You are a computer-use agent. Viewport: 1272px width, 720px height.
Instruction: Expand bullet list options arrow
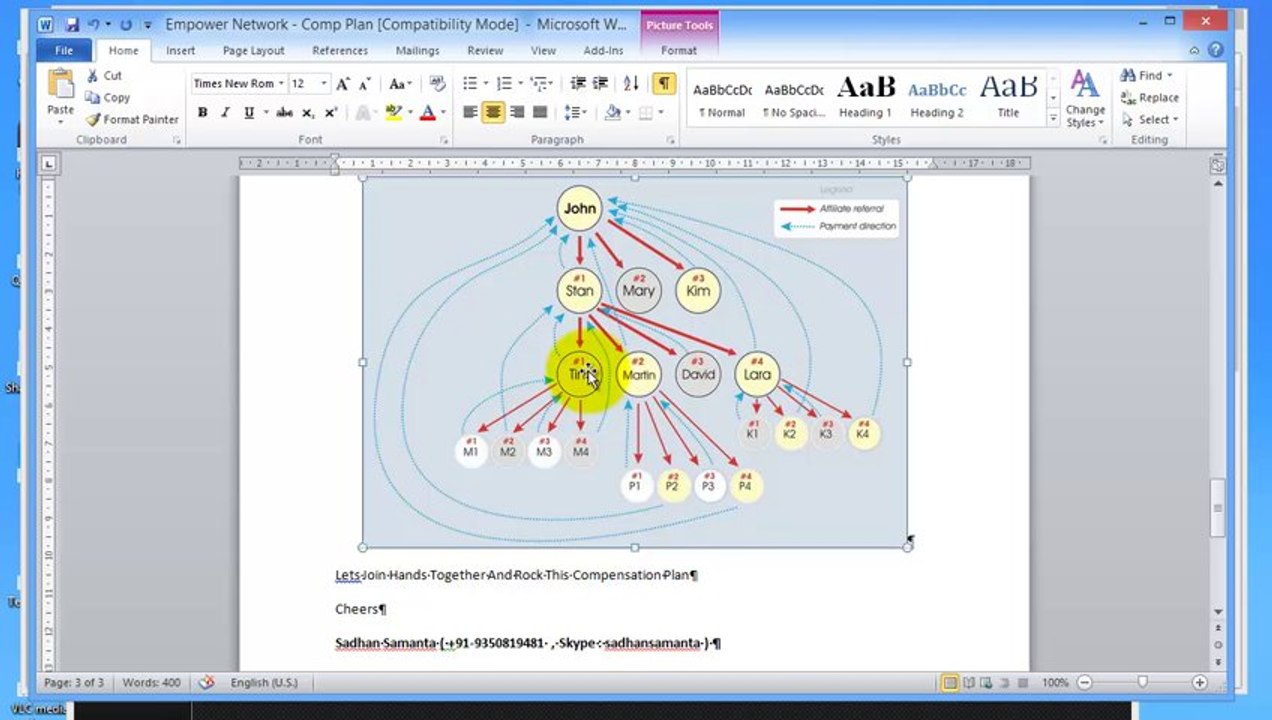pyautogui.click(x=486, y=84)
